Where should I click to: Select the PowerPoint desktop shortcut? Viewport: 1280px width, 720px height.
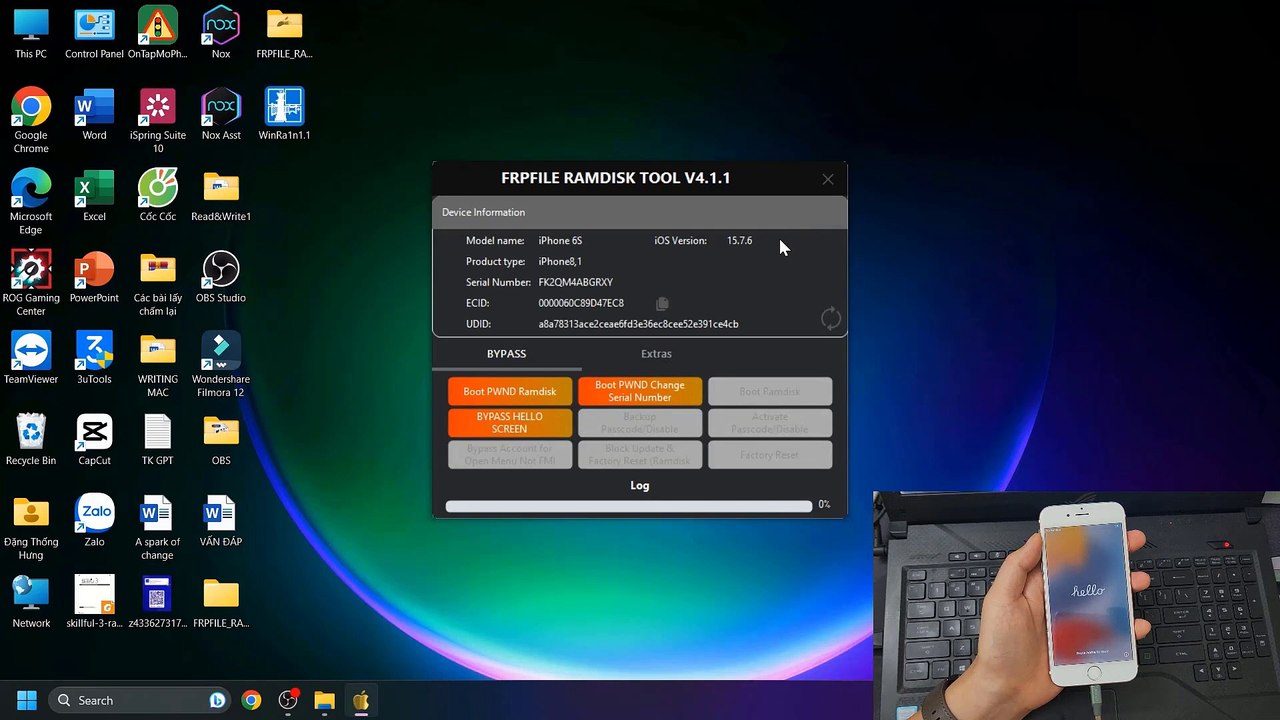(94, 277)
